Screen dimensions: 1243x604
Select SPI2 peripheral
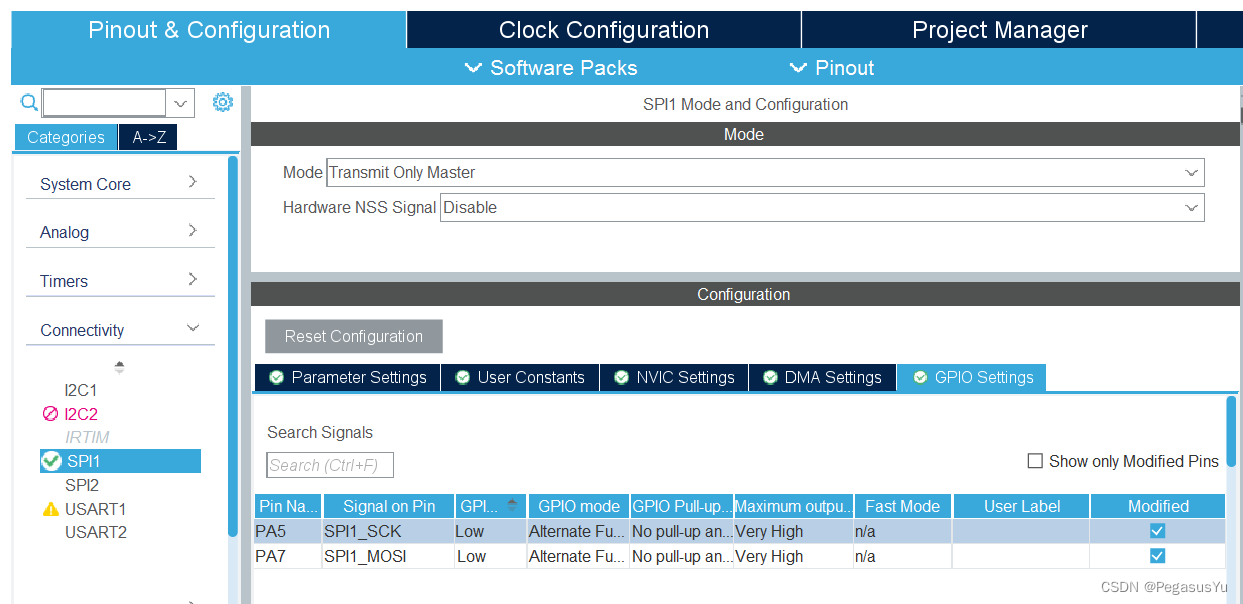point(82,485)
